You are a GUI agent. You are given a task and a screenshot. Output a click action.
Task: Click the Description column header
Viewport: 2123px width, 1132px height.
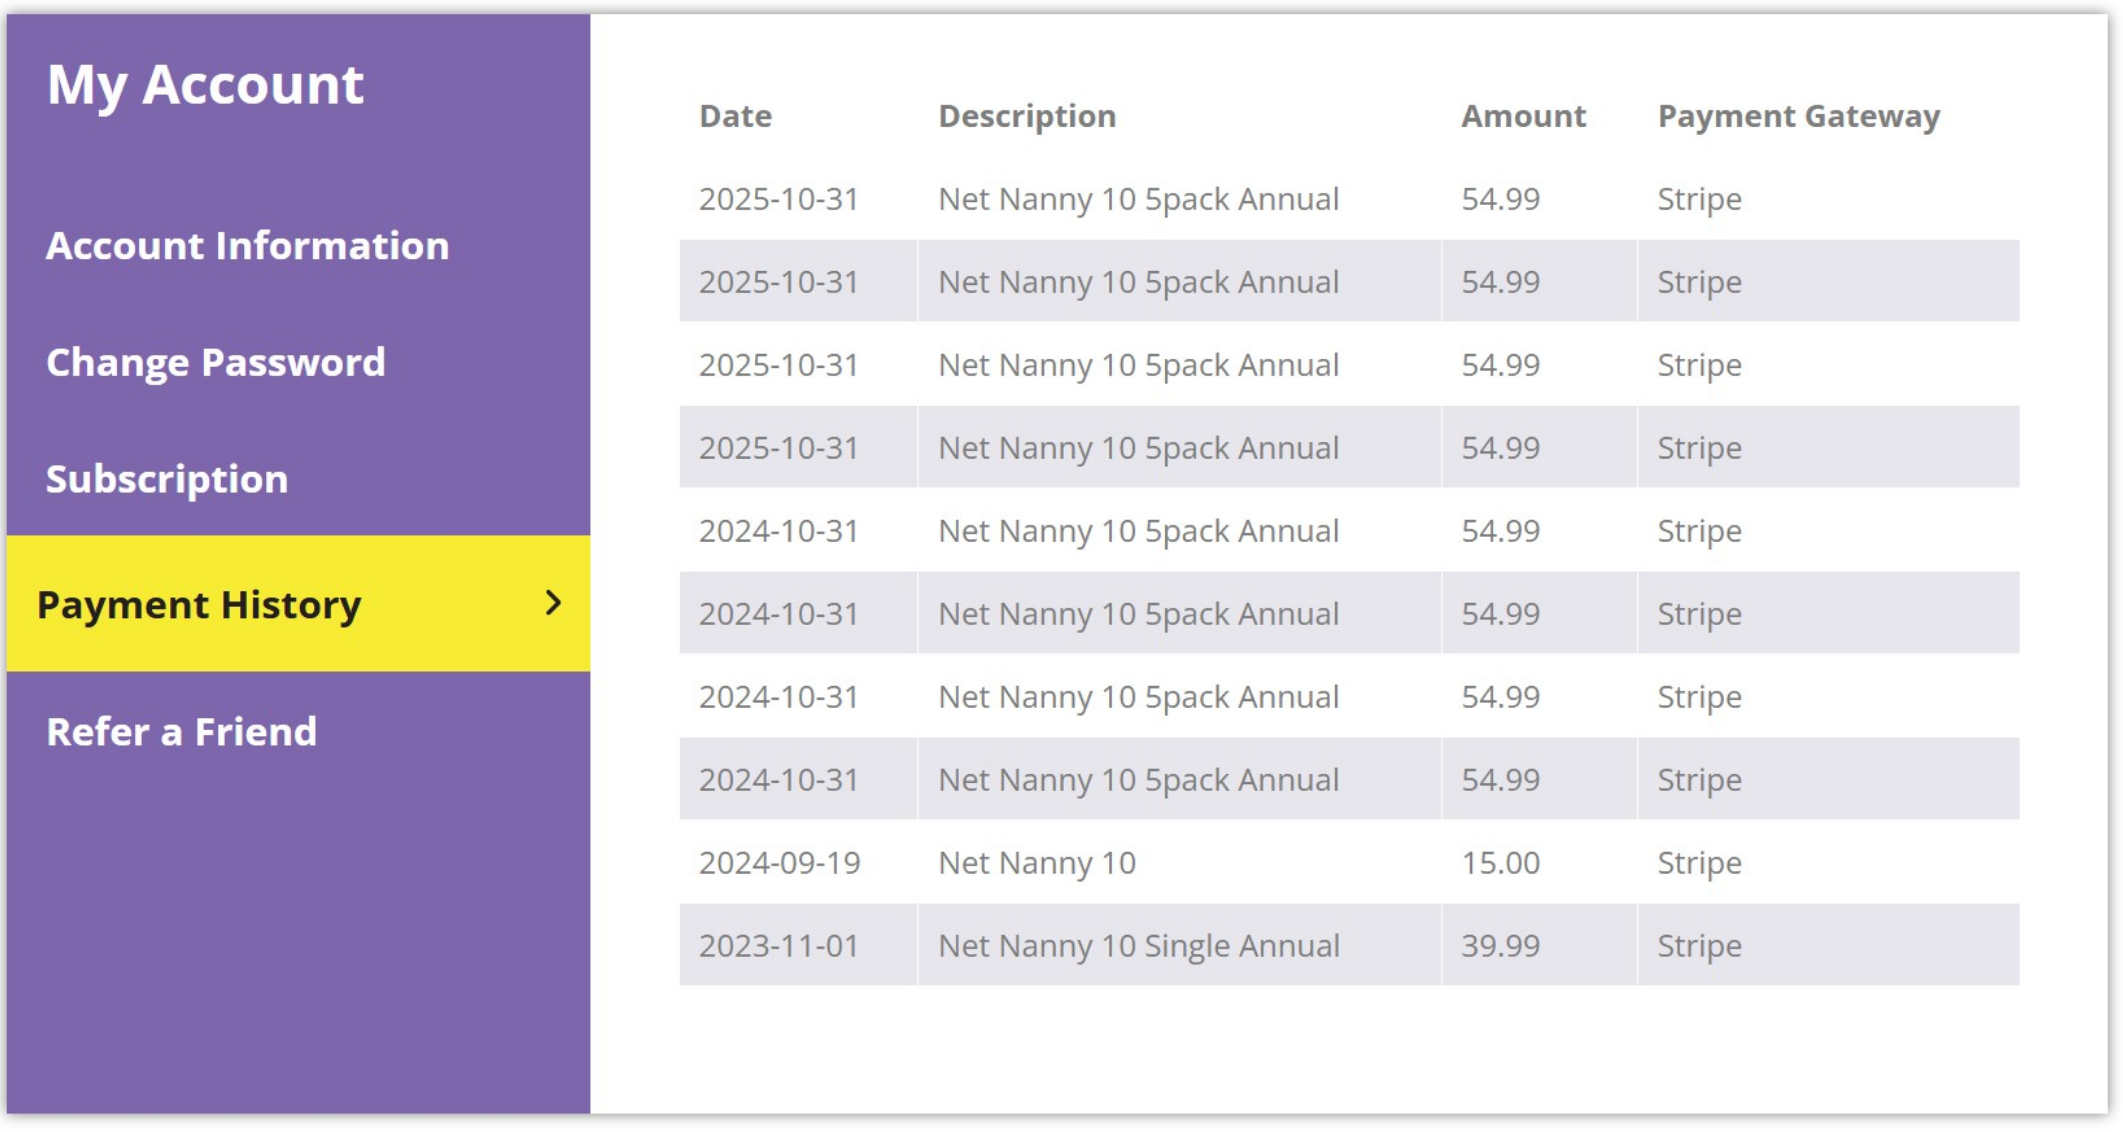point(1027,116)
